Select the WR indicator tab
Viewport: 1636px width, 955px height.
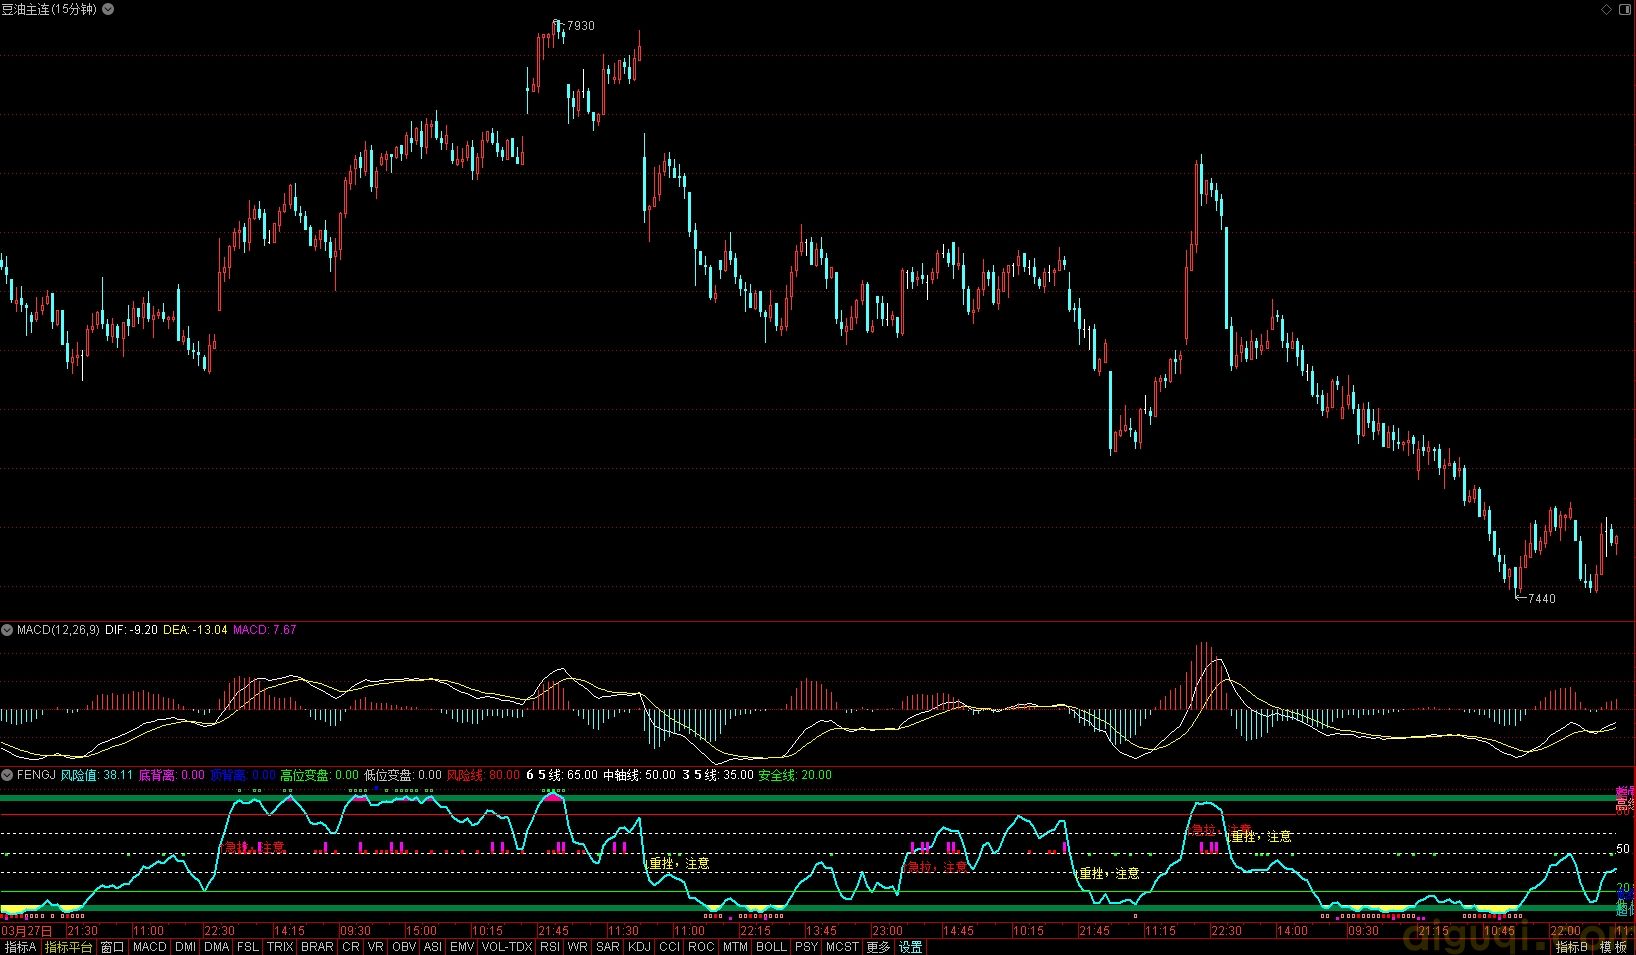click(578, 947)
